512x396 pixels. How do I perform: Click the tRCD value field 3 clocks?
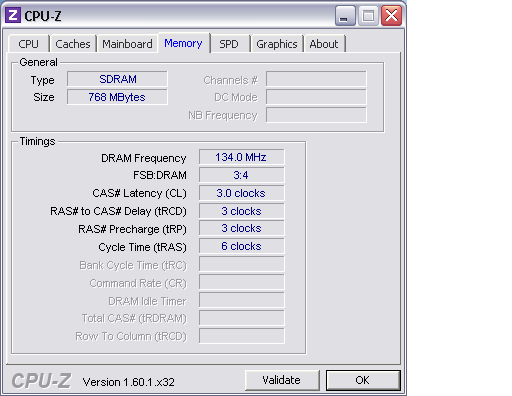click(242, 211)
